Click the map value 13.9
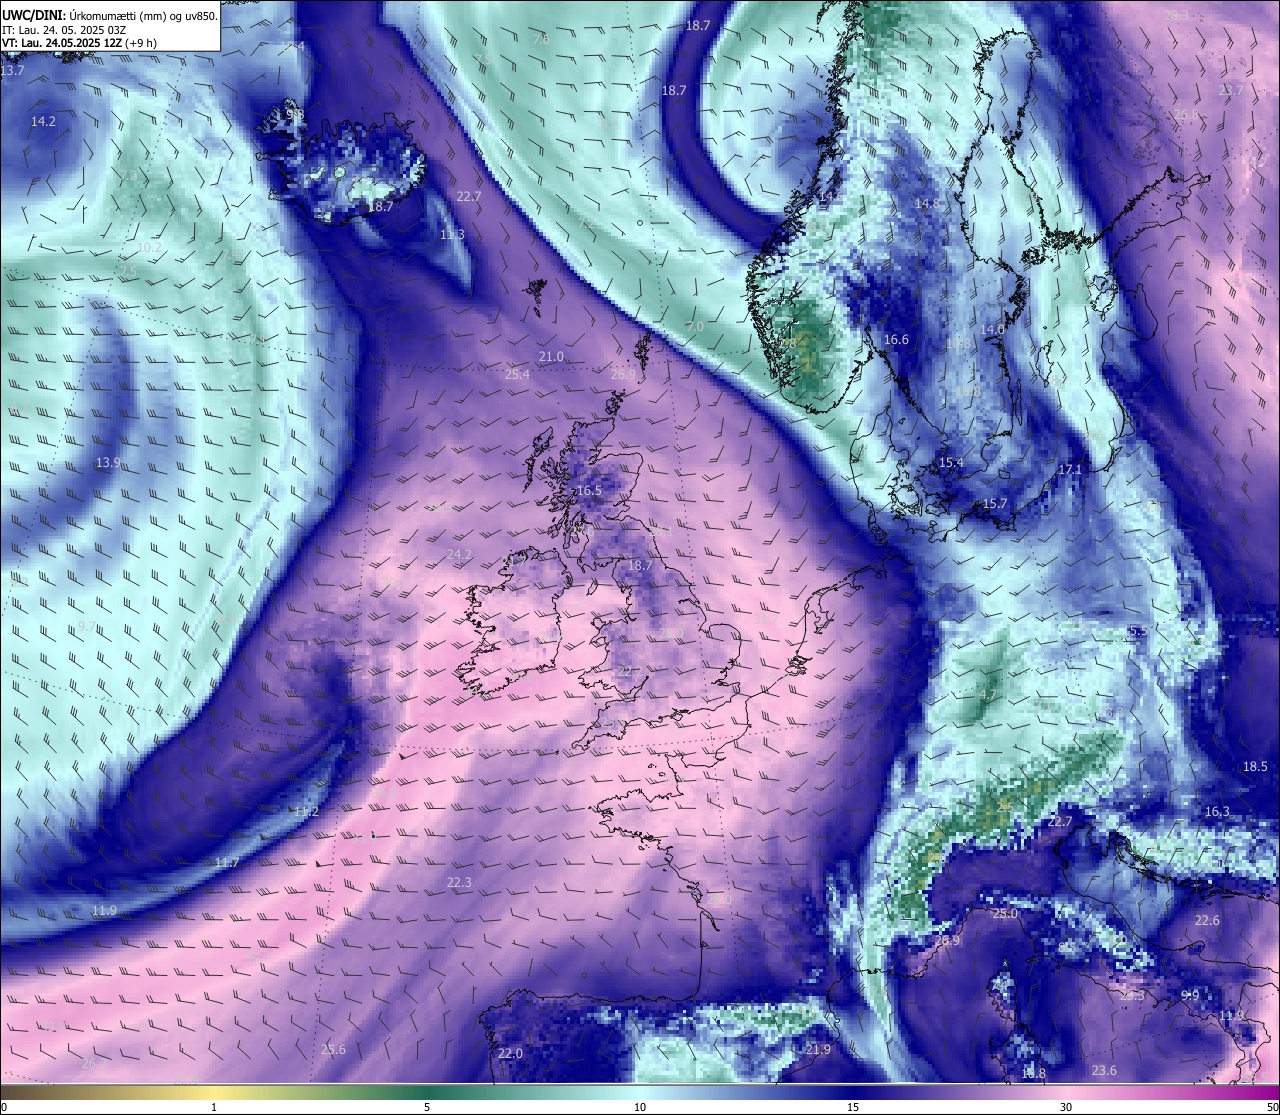 pyautogui.click(x=108, y=463)
